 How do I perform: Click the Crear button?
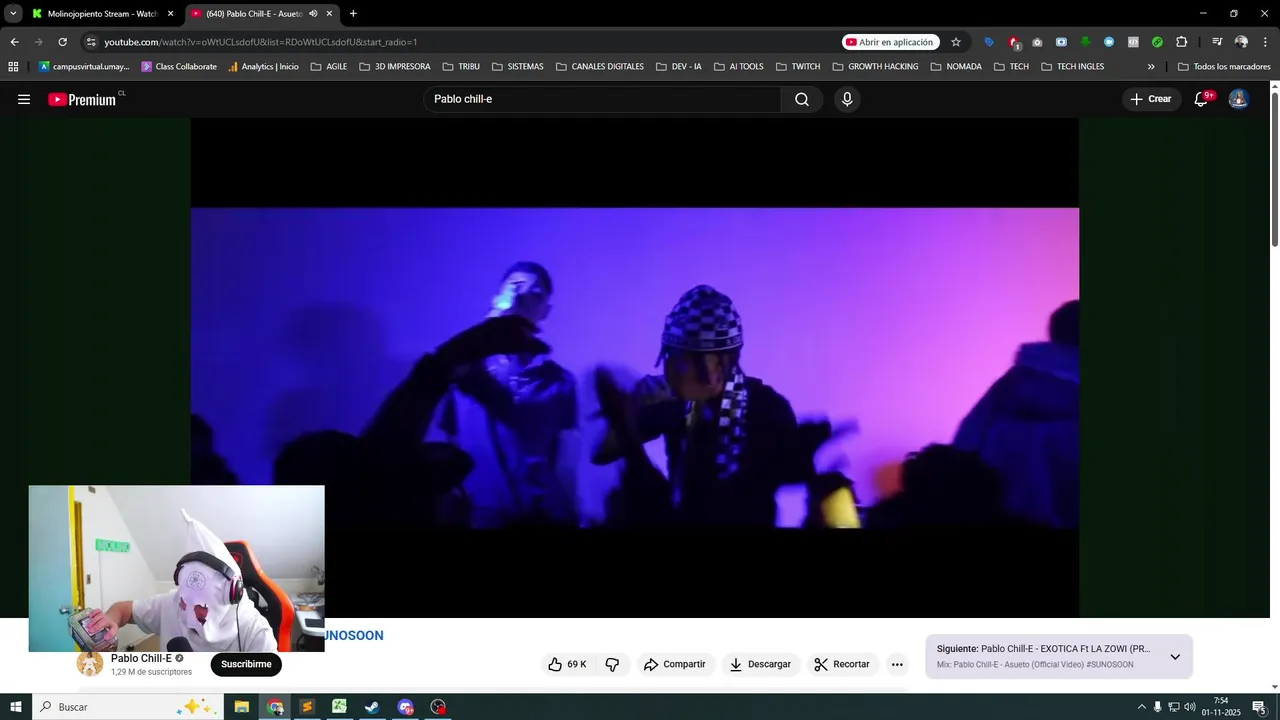tap(1151, 99)
